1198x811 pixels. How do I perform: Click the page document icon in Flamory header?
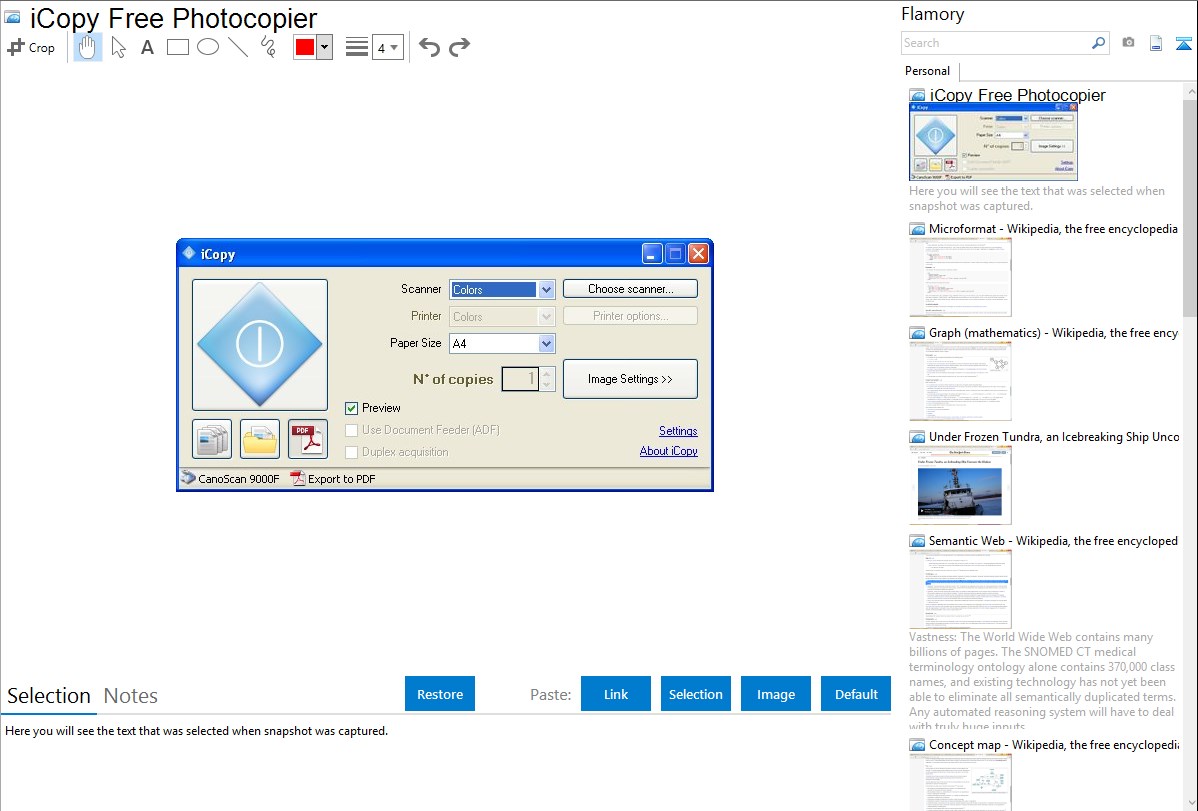click(1156, 43)
